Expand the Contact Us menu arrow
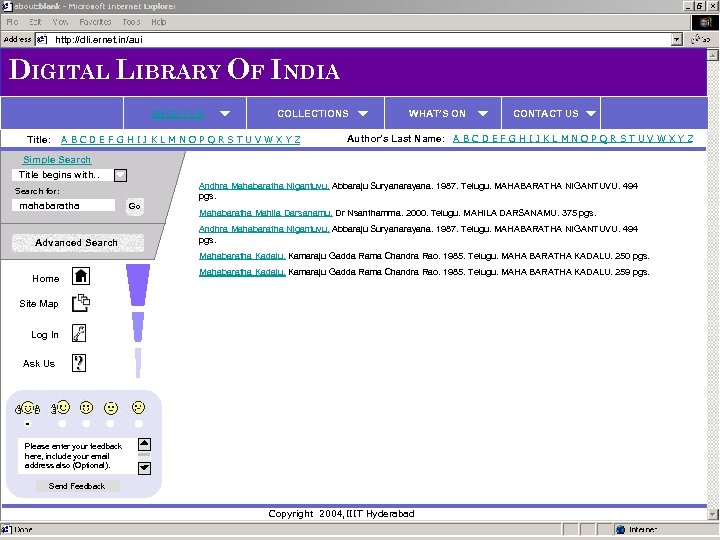720x540 pixels. 591,113
